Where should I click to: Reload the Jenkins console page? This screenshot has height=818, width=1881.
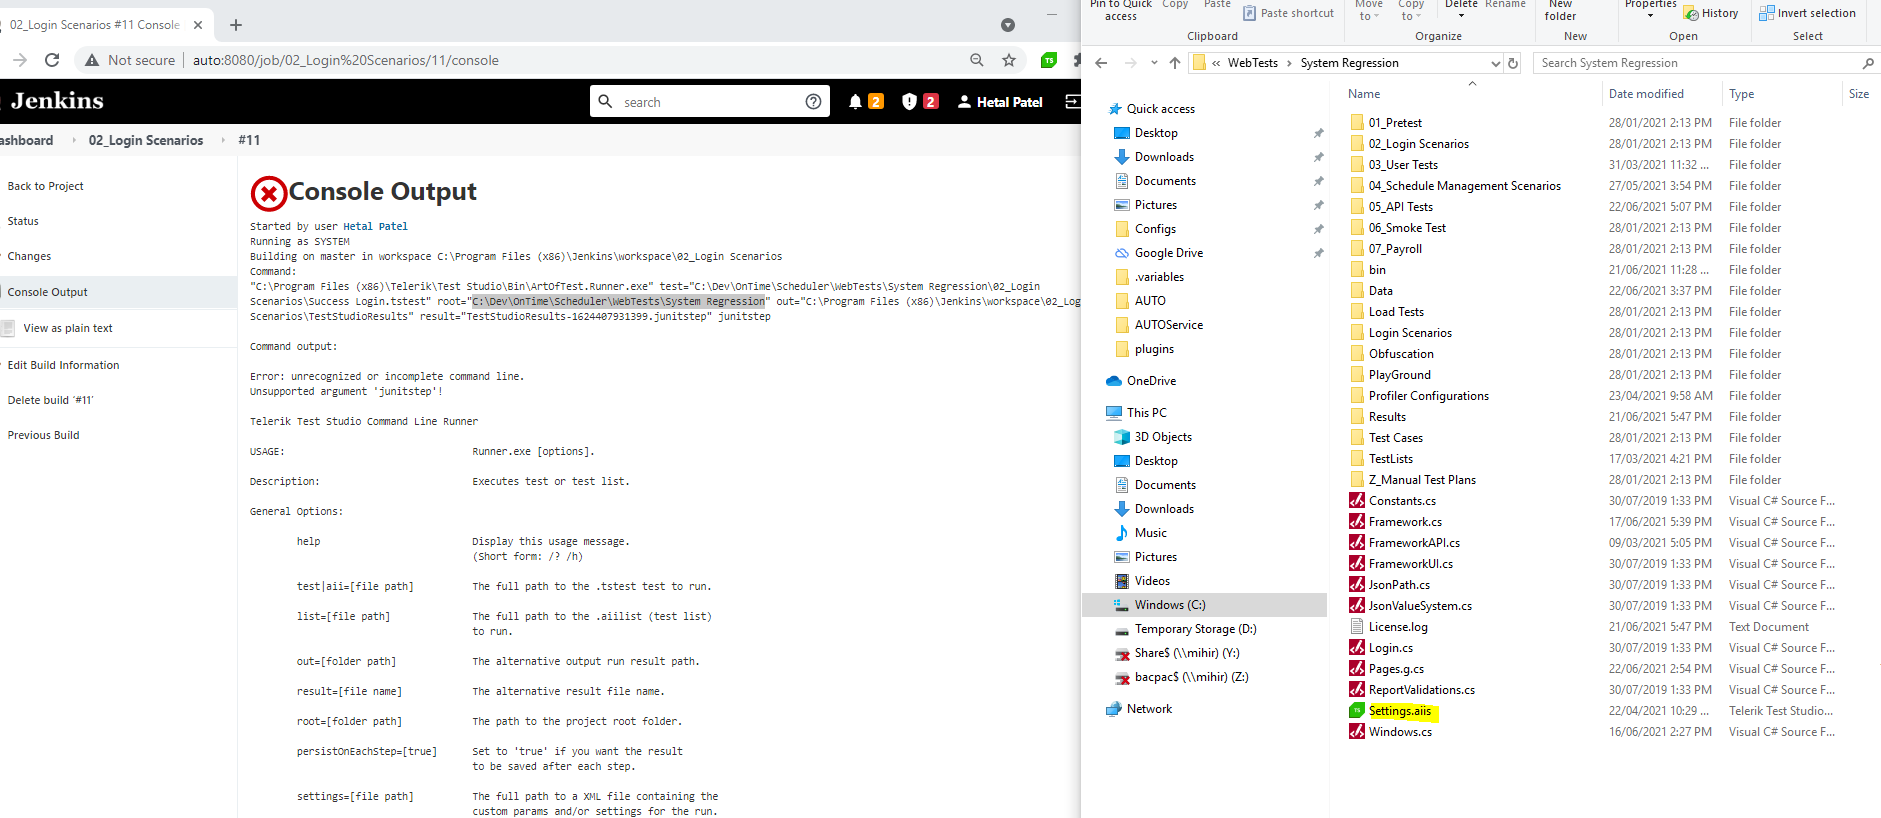(x=52, y=60)
